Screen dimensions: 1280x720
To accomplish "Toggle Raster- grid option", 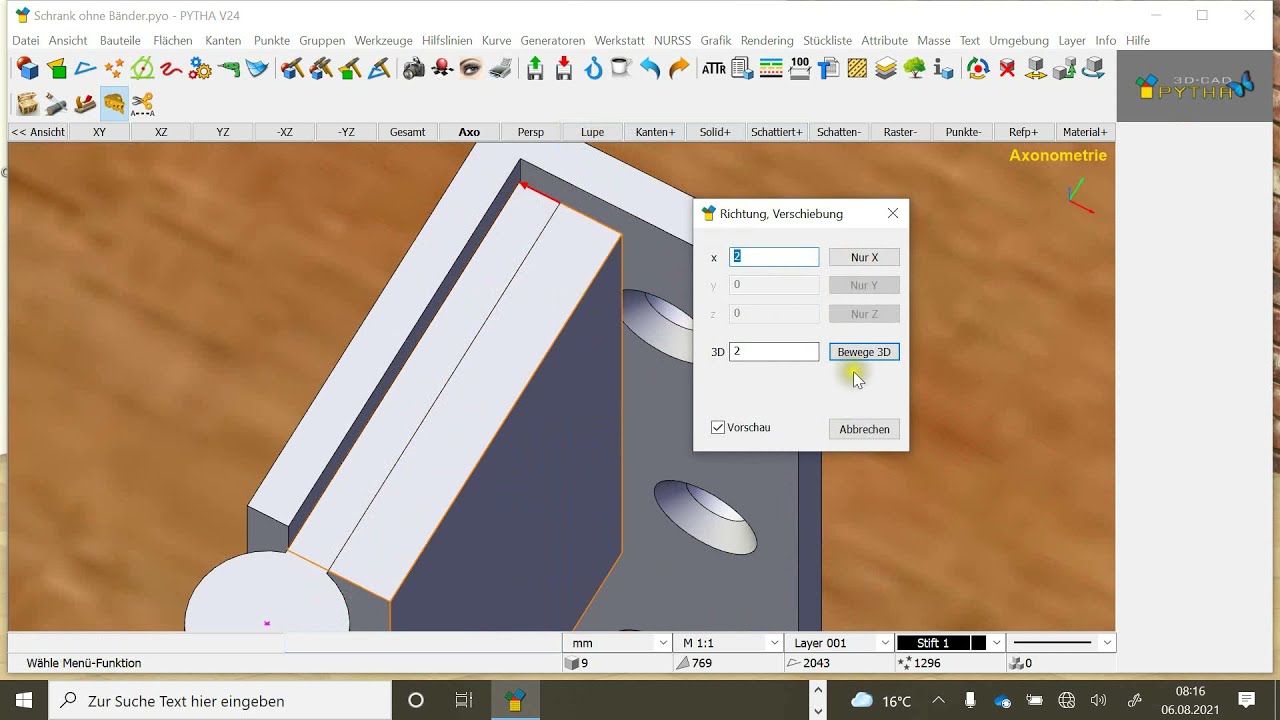I will 900,132.
